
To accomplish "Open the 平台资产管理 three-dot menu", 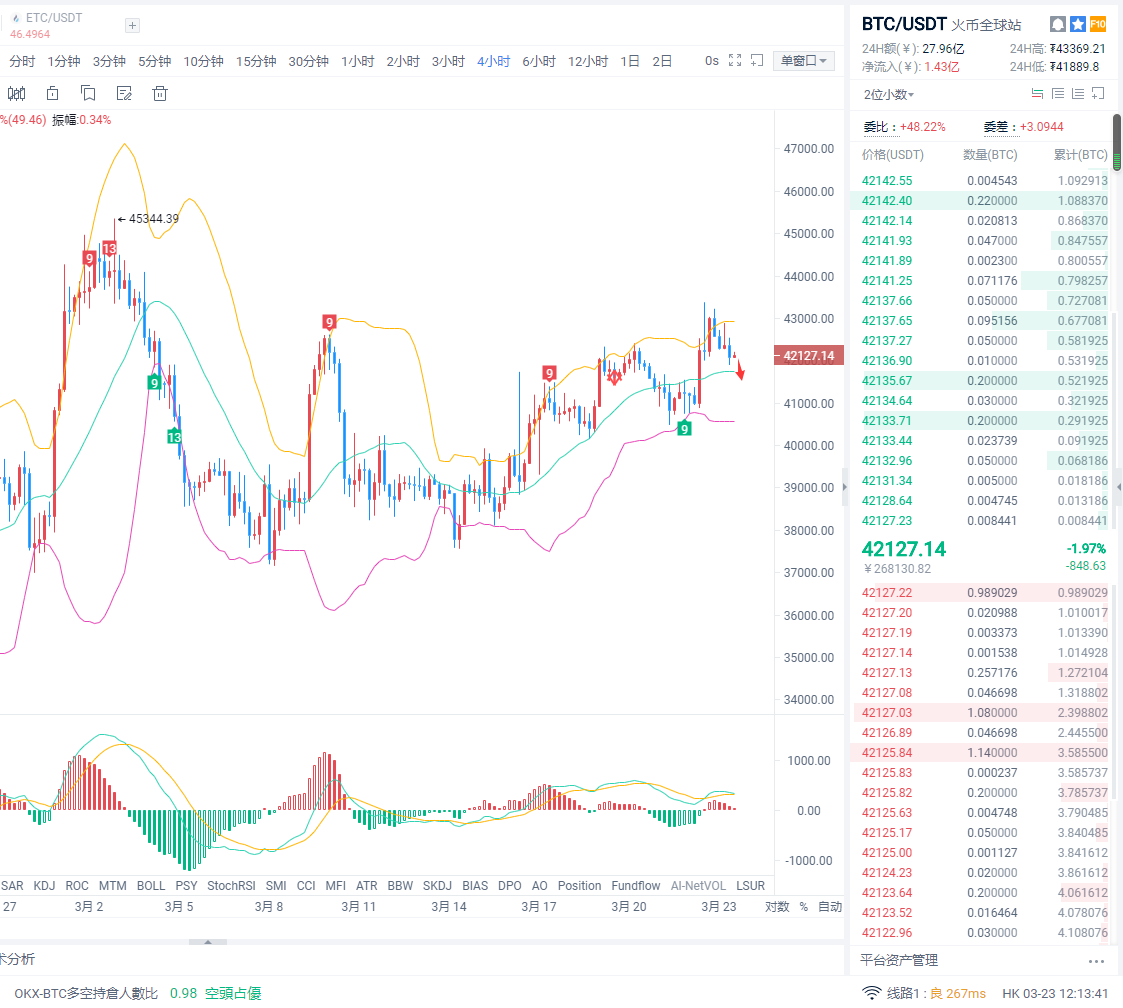I will (1096, 961).
